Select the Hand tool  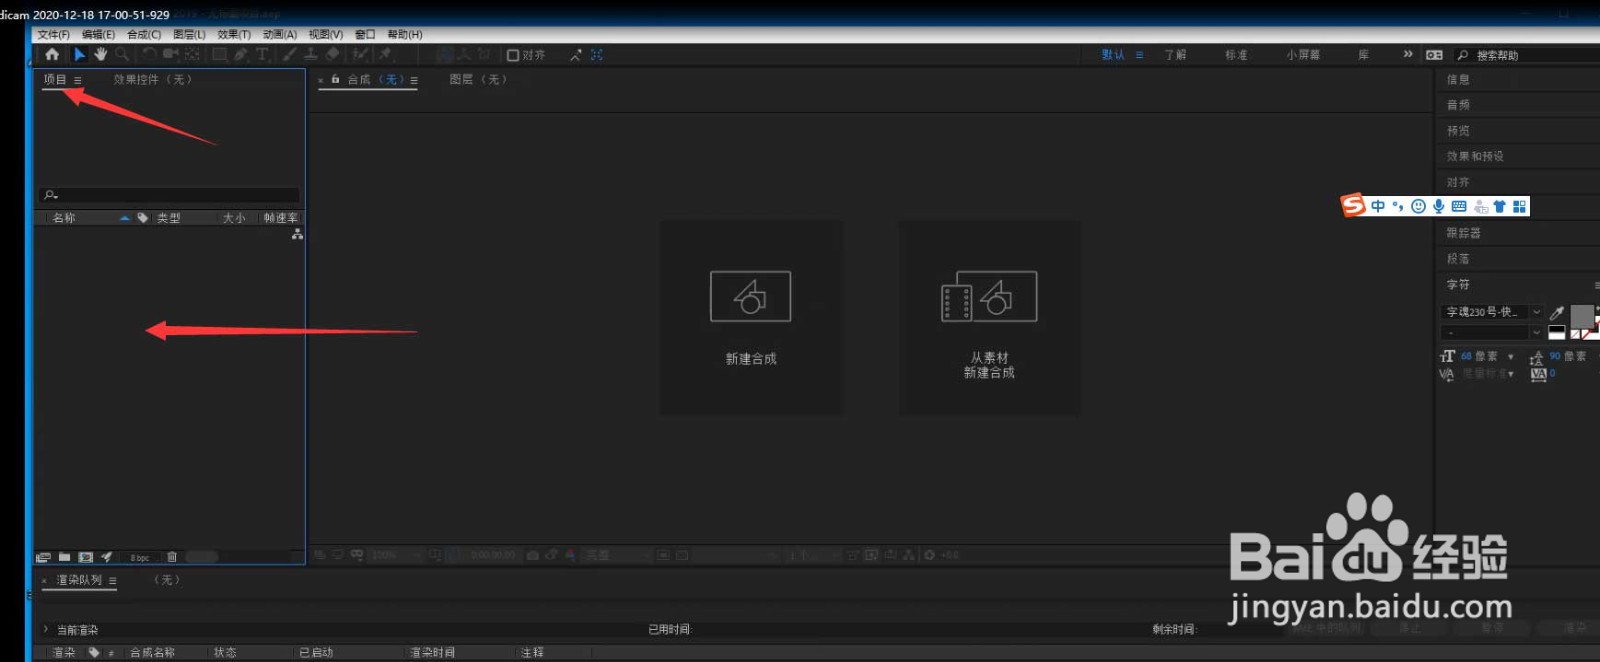pos(100,54)
